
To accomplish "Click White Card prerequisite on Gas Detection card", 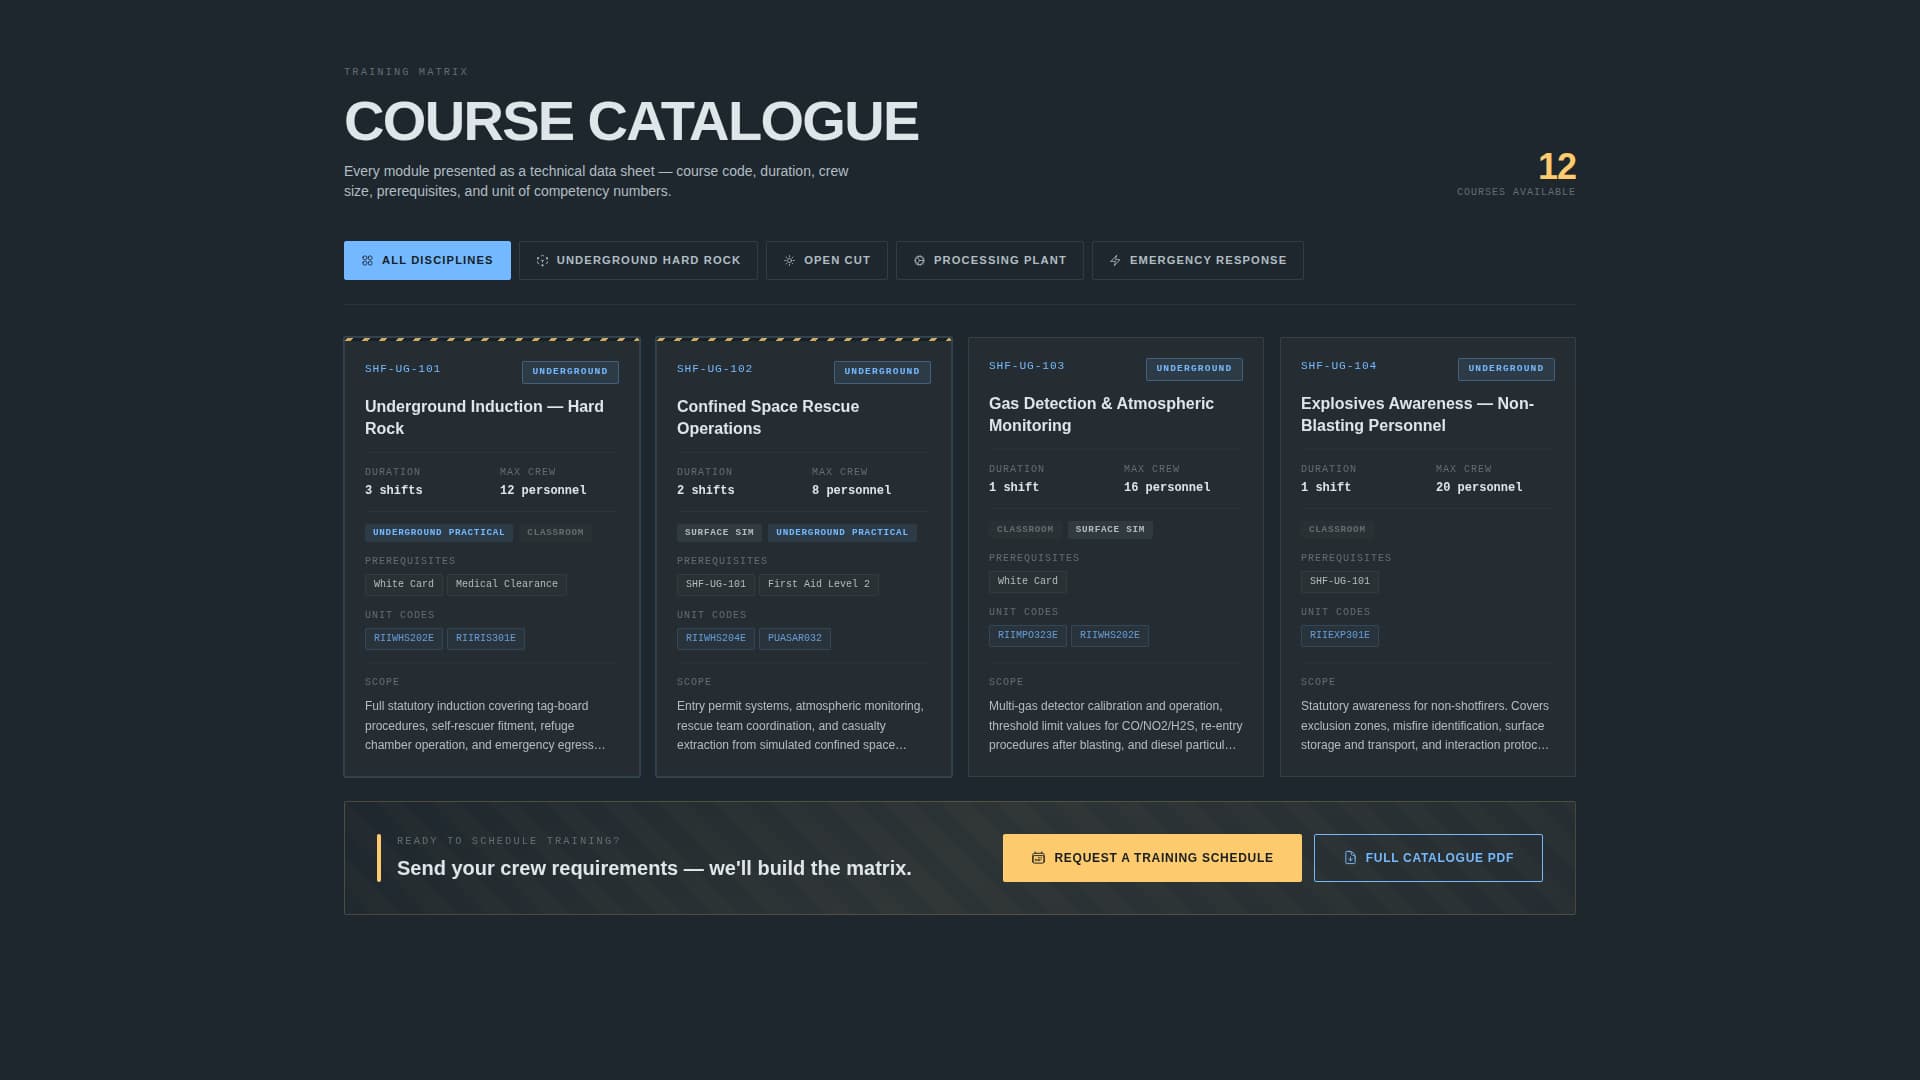I will (x=1028, y=582).
